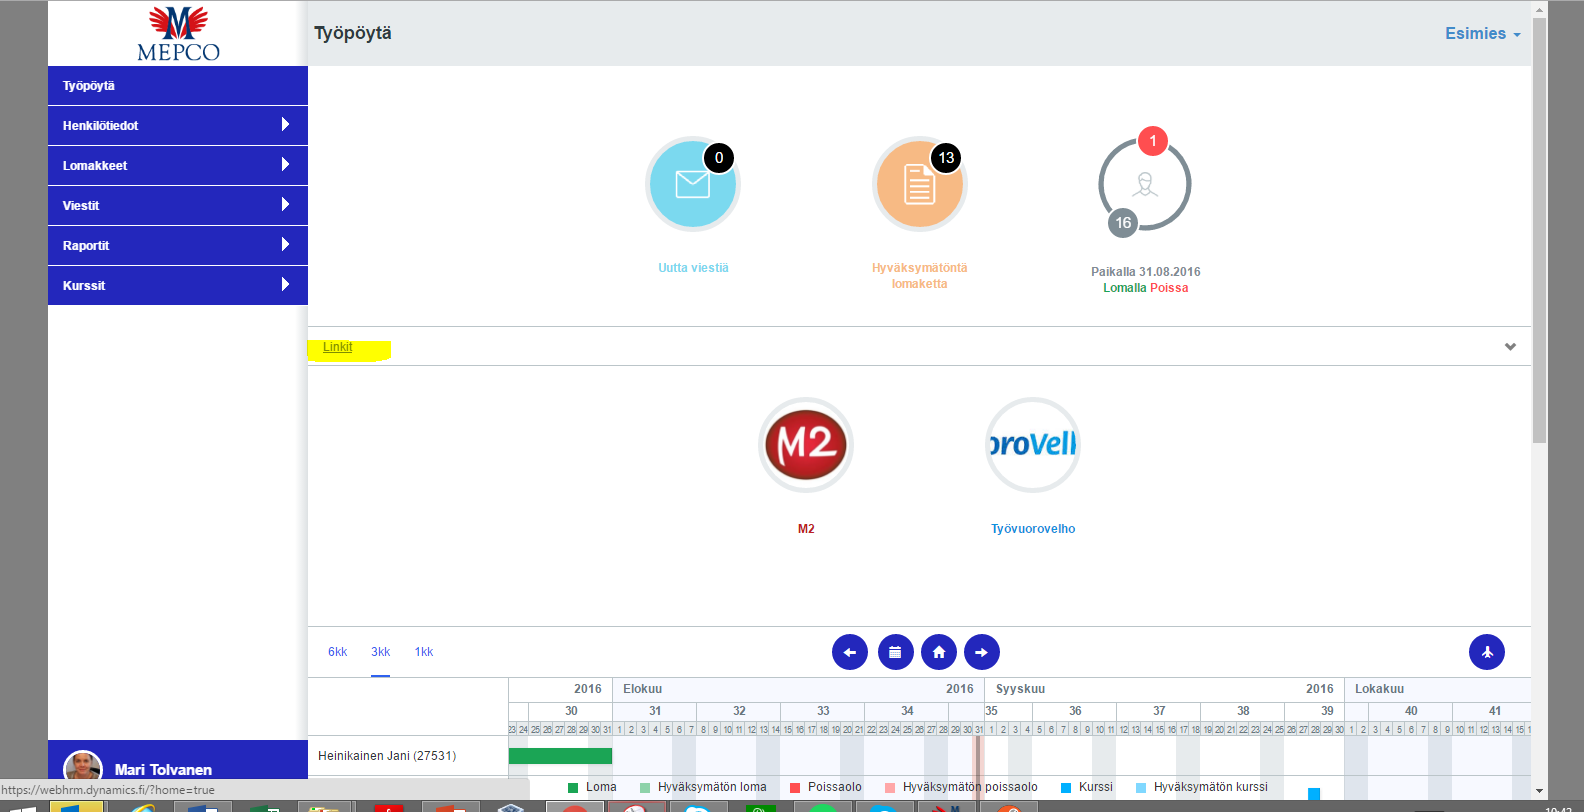Click the red Poissaolo legend swatch
This screenshot has height=812, width=1584.
(795, 788)
